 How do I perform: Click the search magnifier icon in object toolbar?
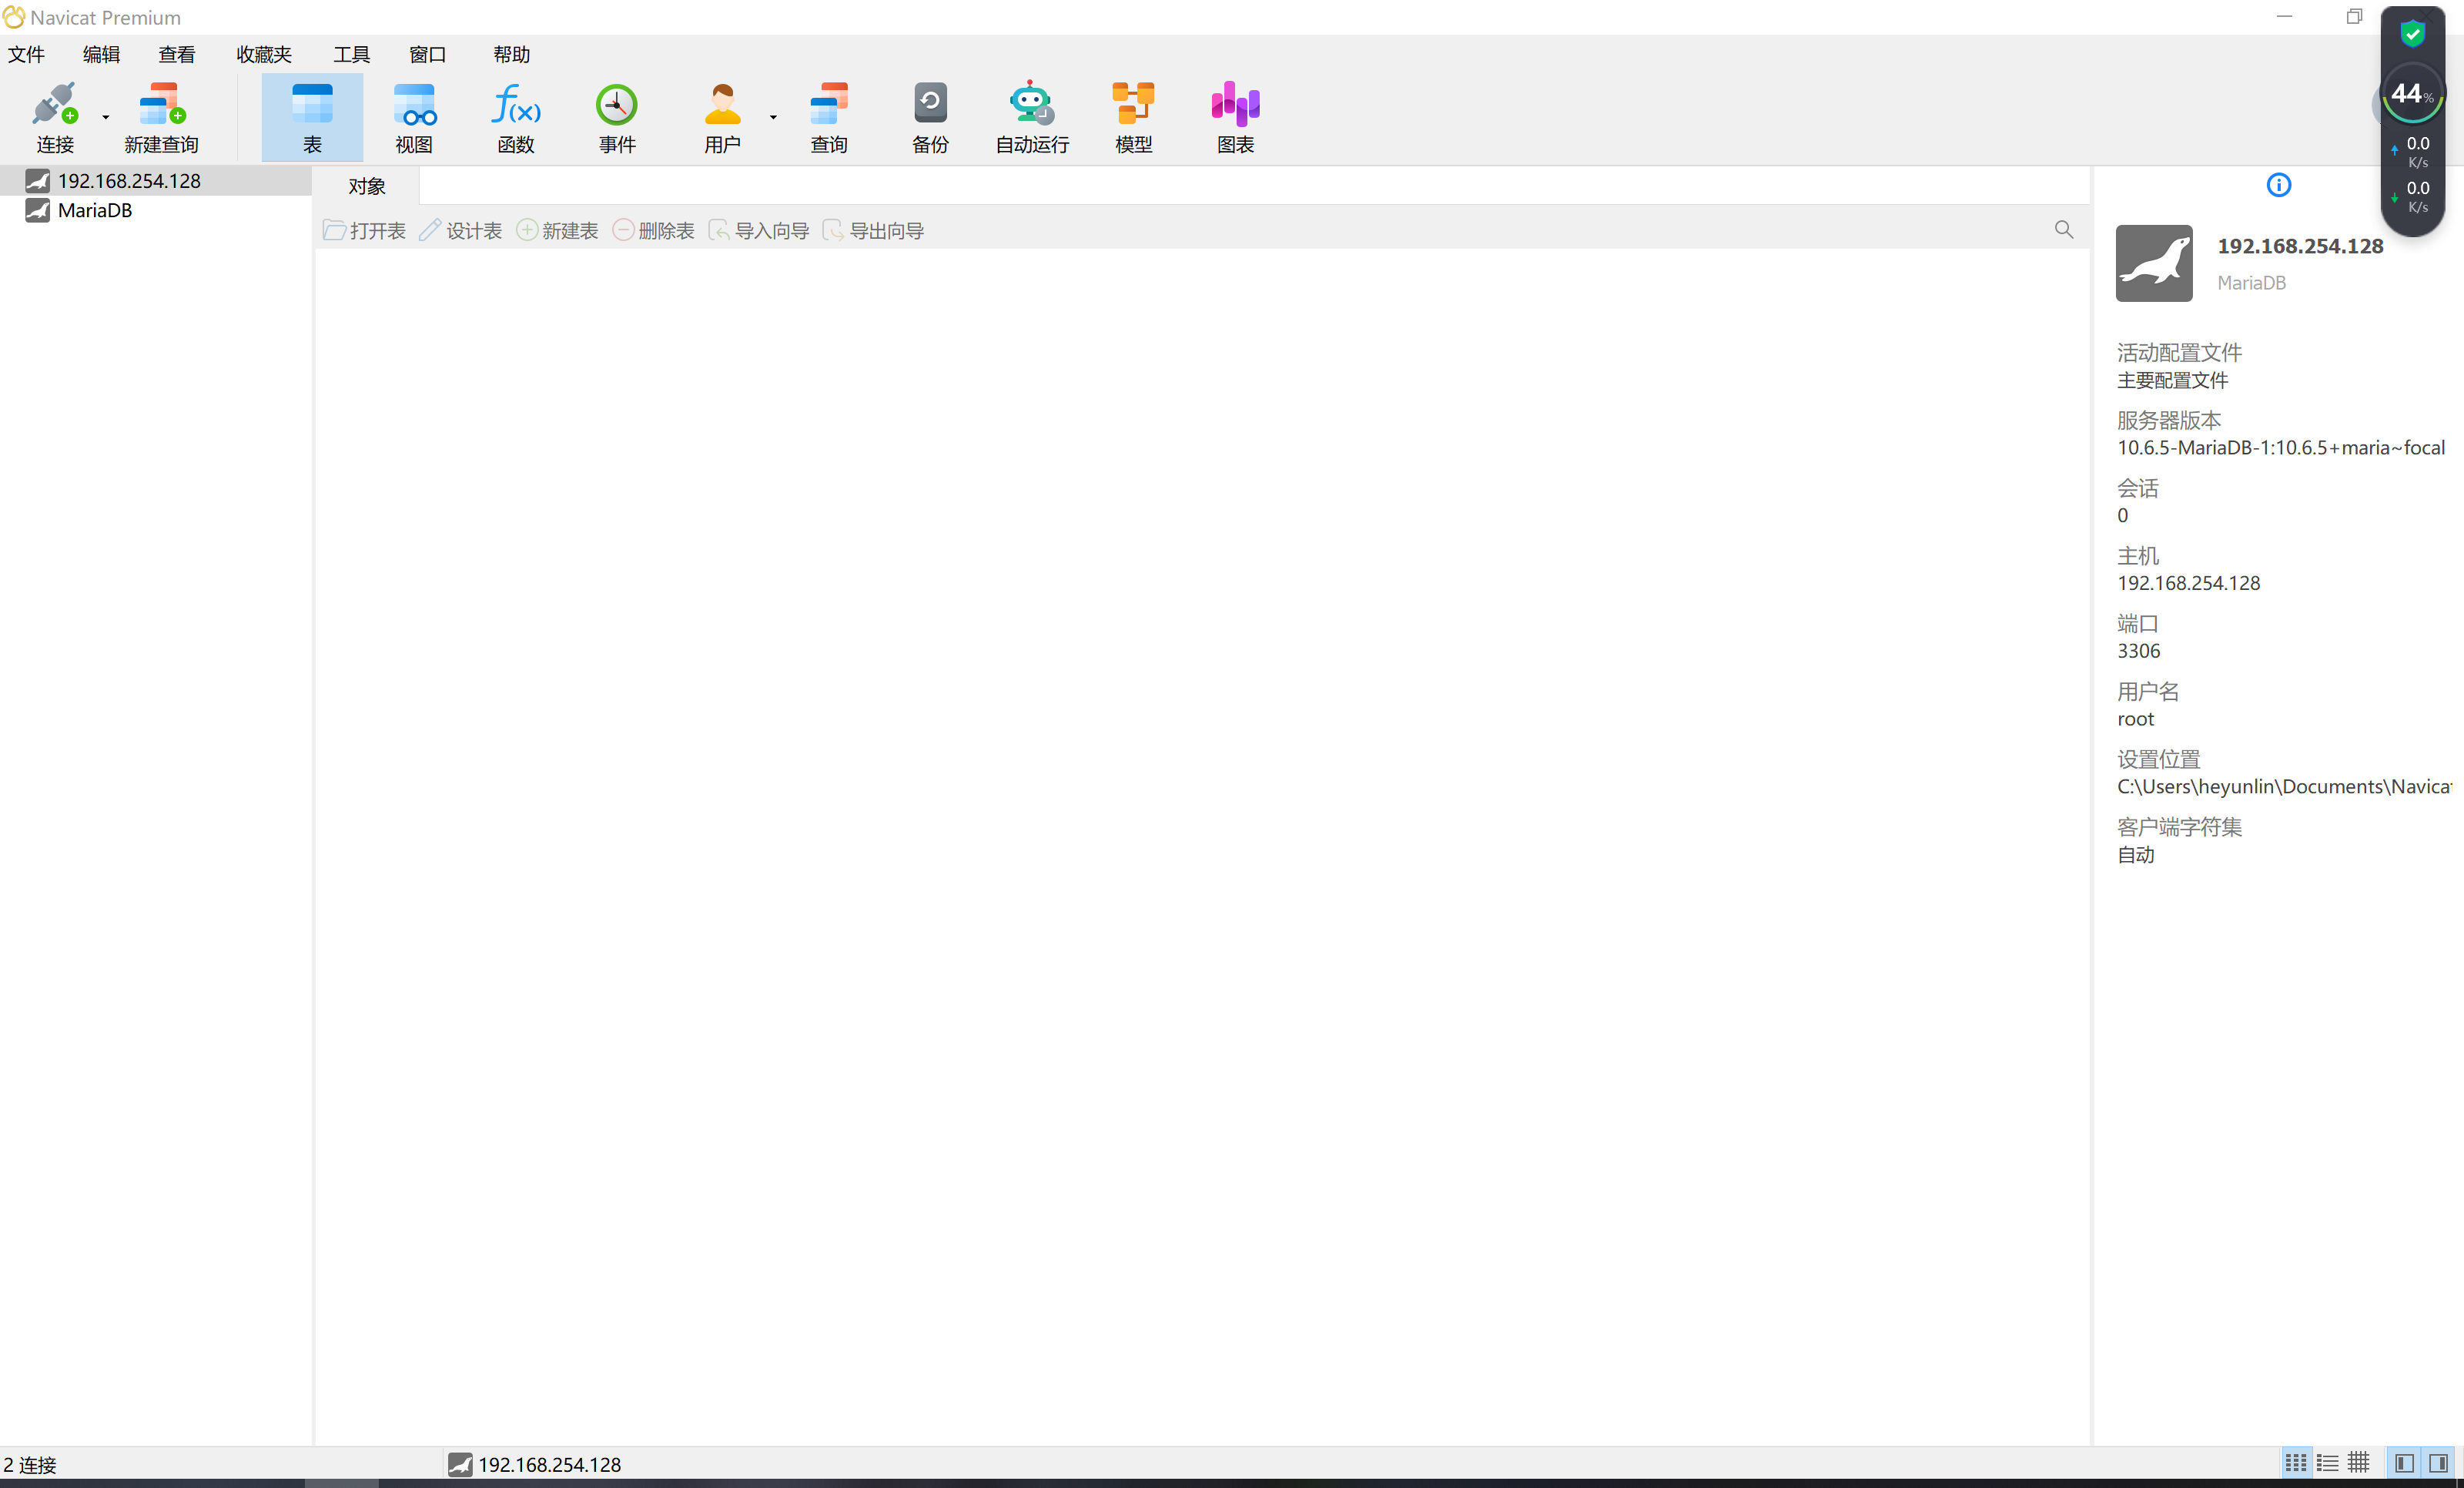click(2064, 230)
